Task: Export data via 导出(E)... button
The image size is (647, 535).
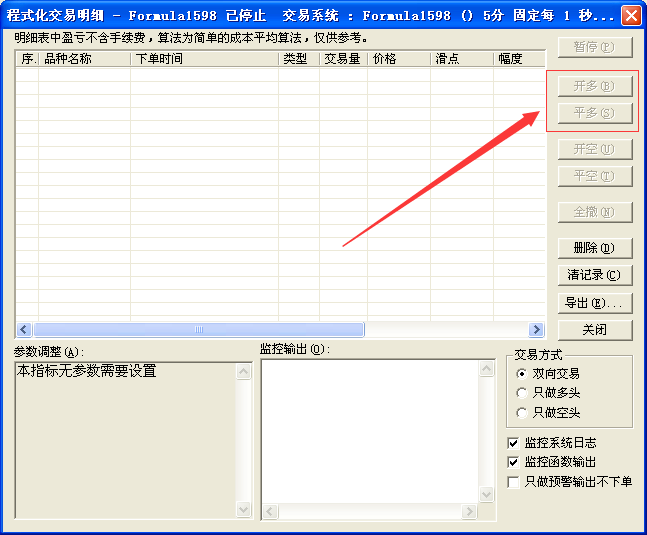Action: pos(595,303)
